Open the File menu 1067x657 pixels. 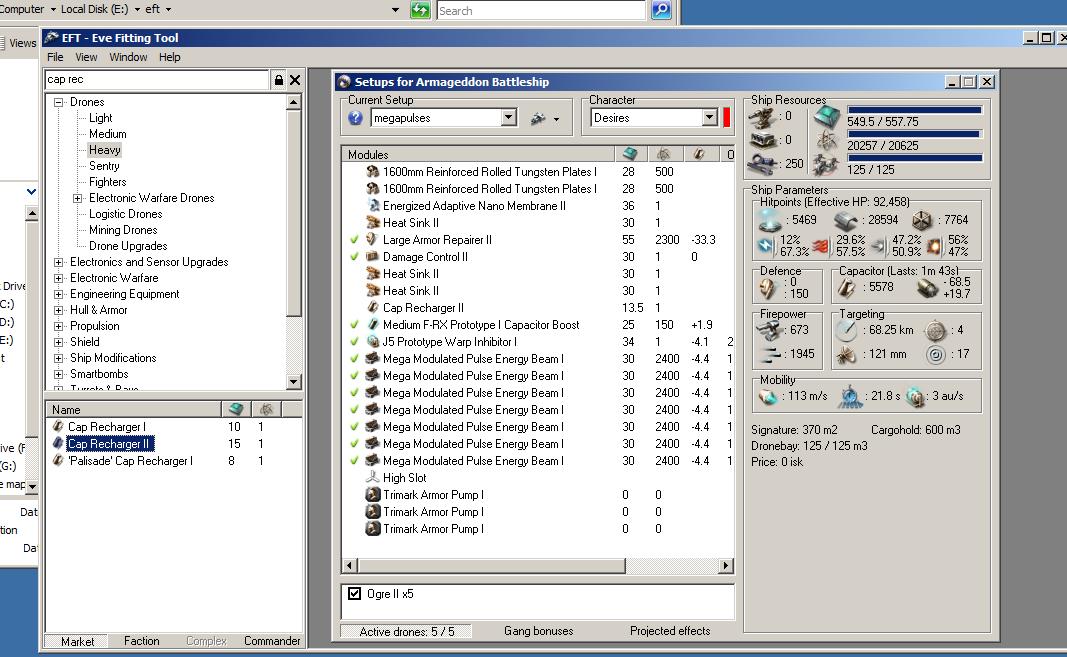(55, 57)
